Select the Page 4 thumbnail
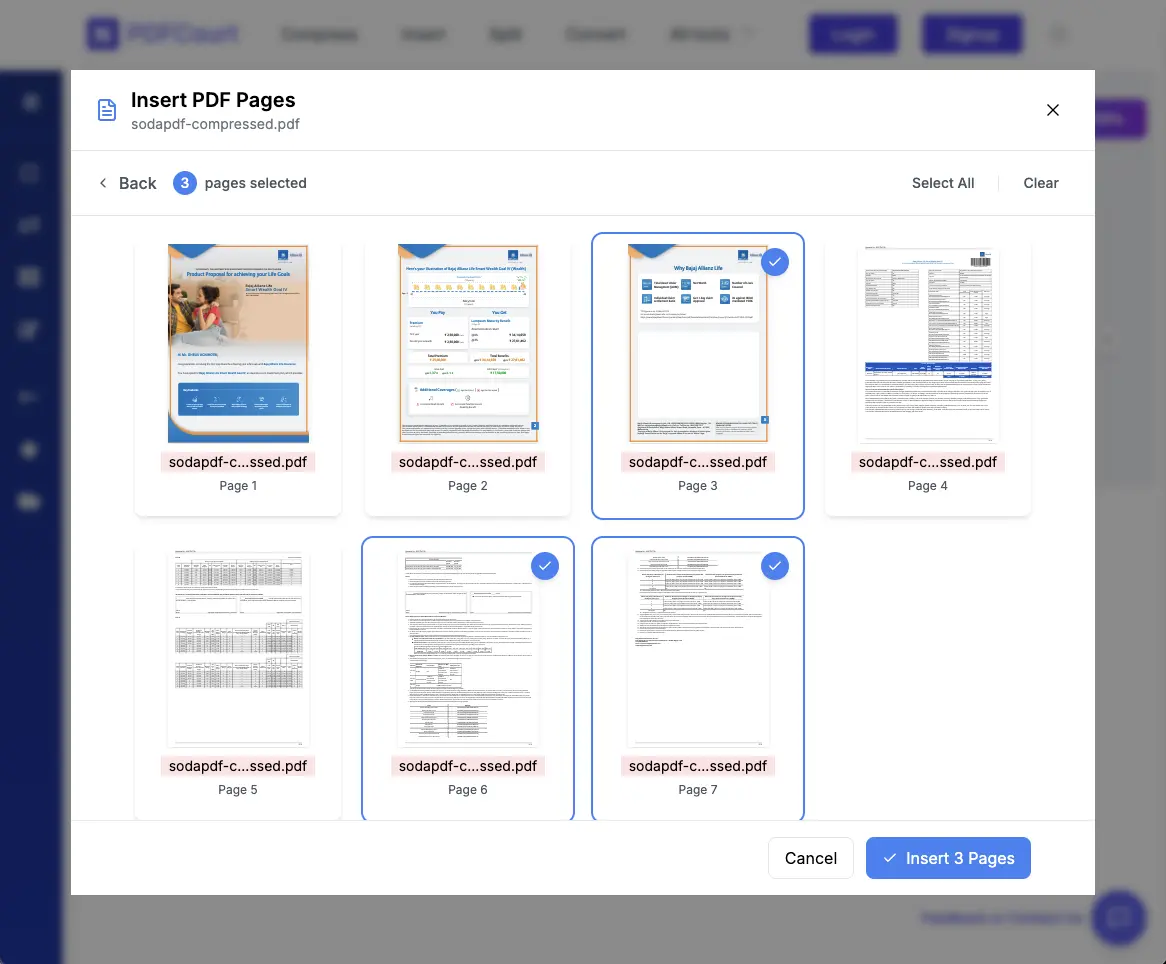The width and height of the screenshot is (1166, 964). (927, 344)
